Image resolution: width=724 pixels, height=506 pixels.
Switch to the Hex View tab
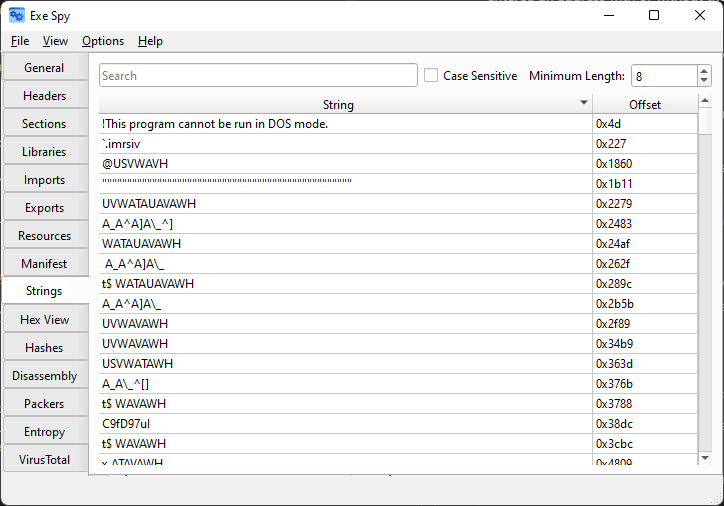[x=45, y=319]
